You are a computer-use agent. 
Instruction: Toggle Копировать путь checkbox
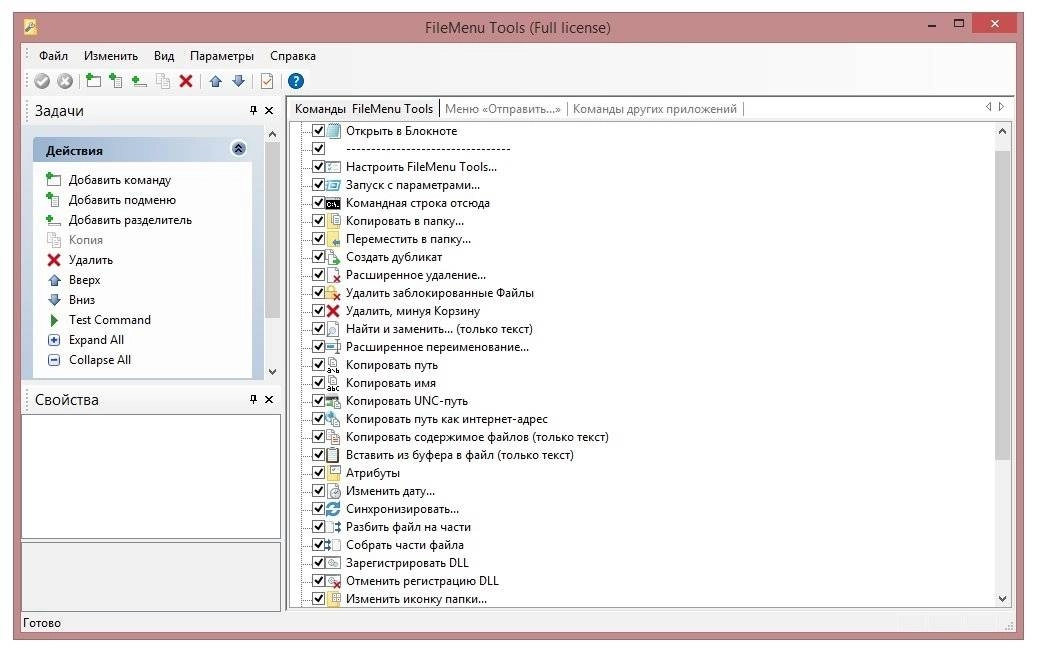pos(319,365)
